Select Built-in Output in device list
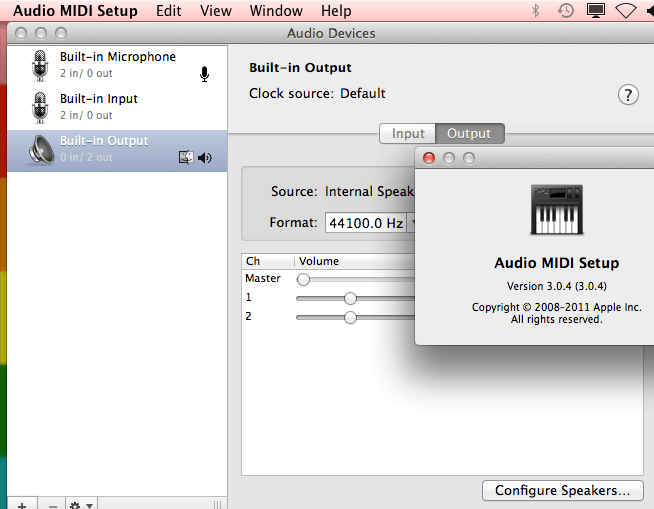 point(117,151)
